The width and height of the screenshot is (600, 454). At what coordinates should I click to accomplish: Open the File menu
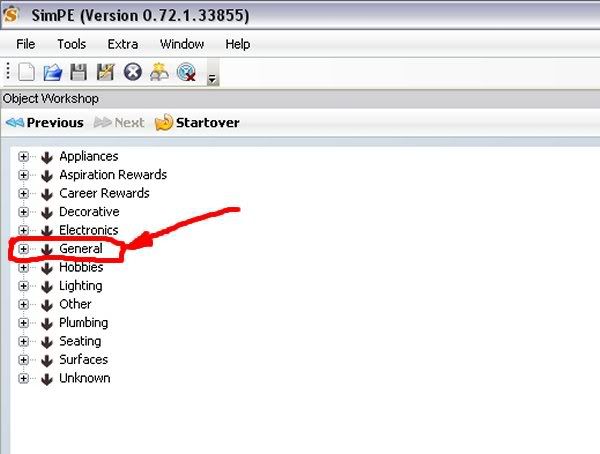(x=26, y=44)
